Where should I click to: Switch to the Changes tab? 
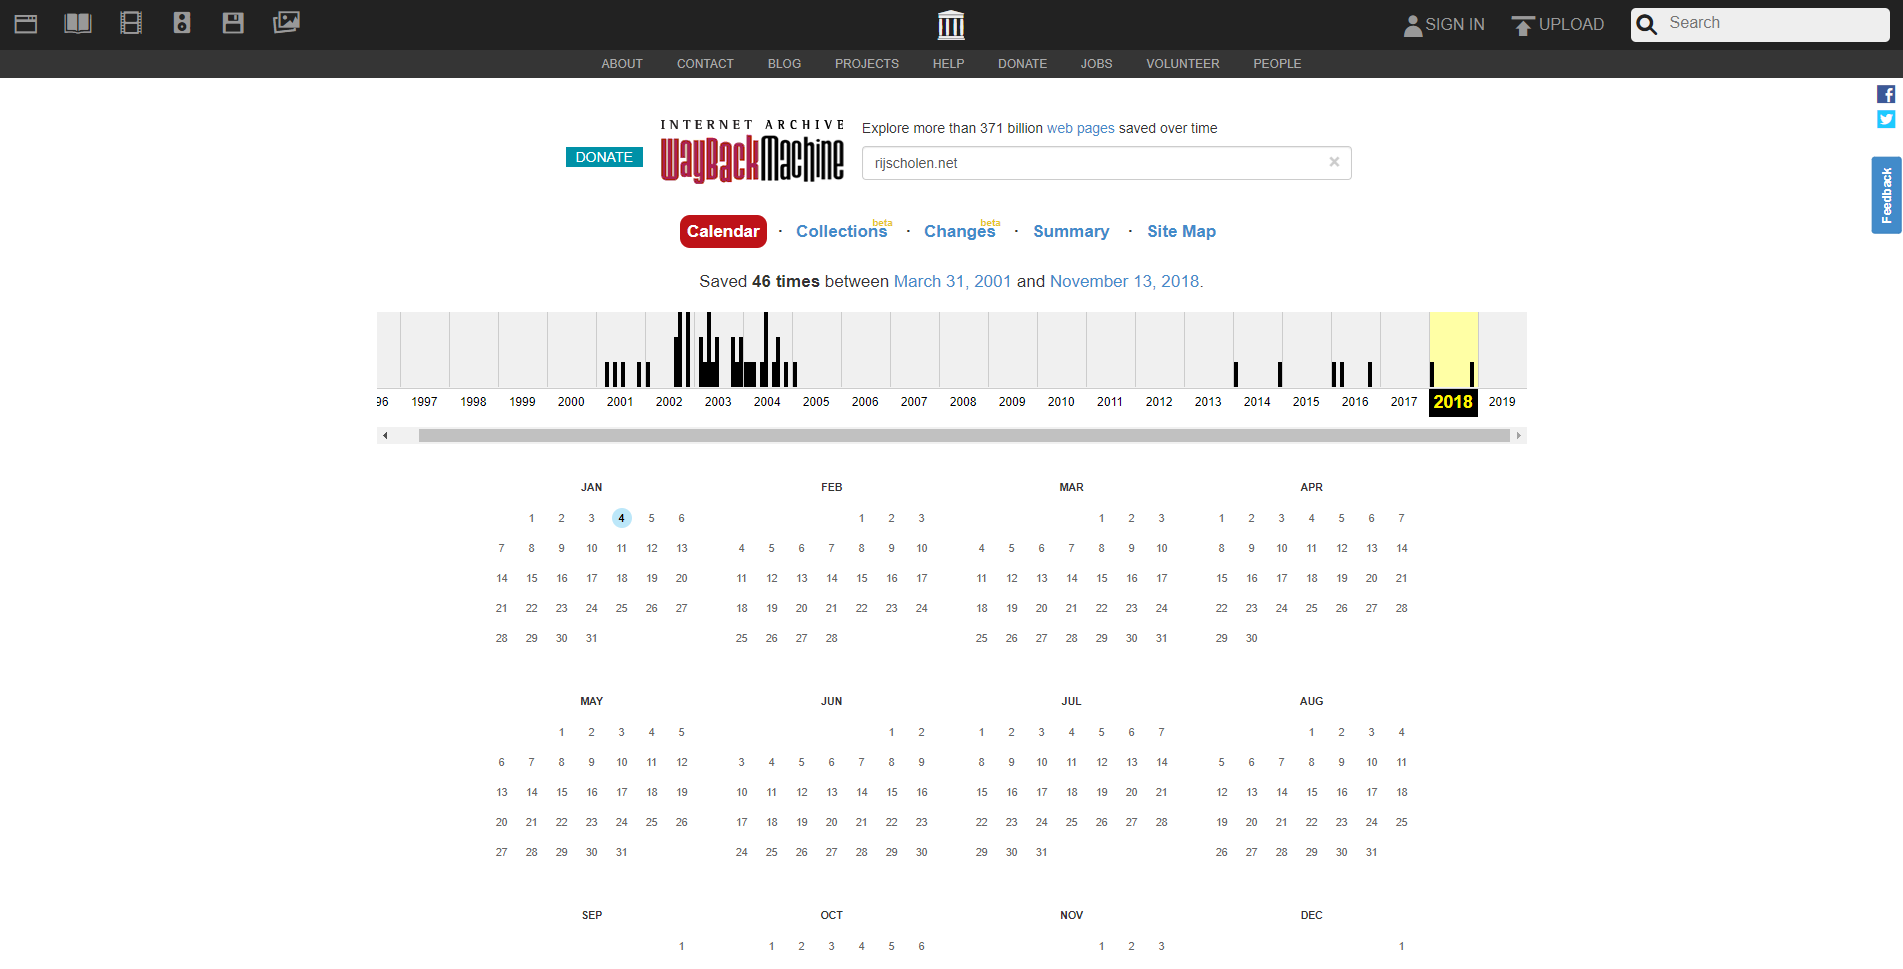tap(959, 231)
